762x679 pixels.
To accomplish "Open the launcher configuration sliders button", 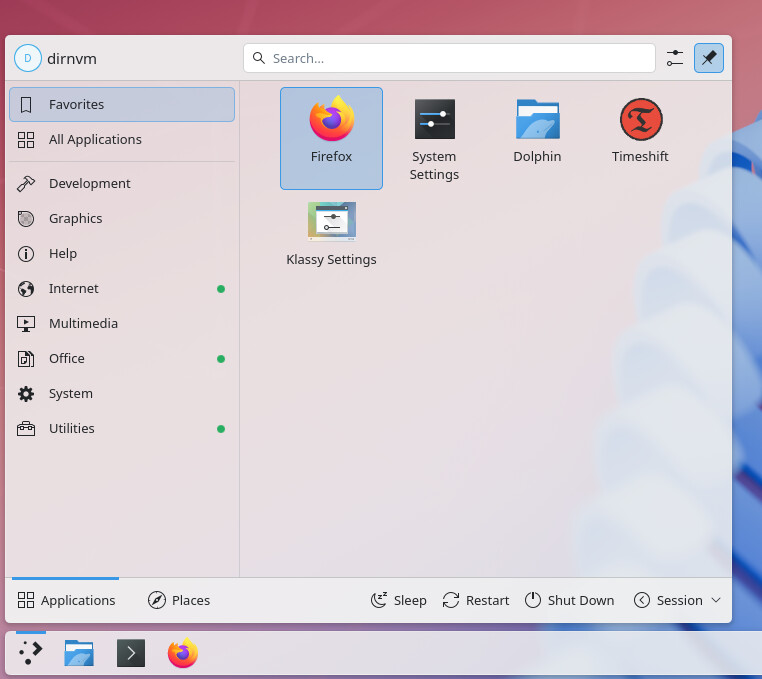I will coord(675,58).
